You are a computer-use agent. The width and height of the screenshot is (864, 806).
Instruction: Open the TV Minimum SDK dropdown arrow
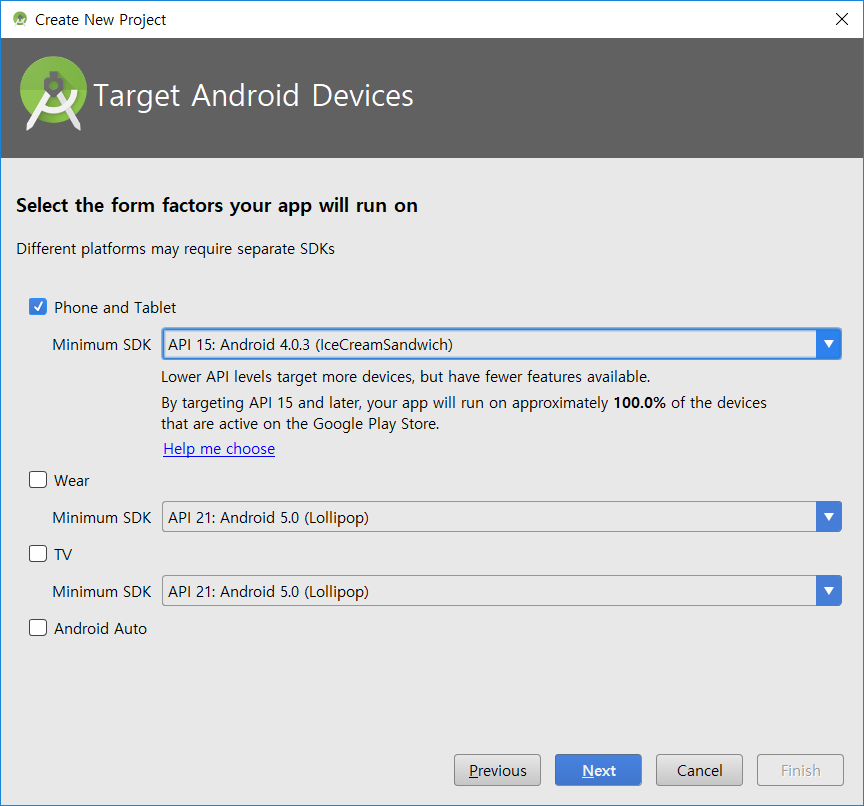[x=828, y=591]
